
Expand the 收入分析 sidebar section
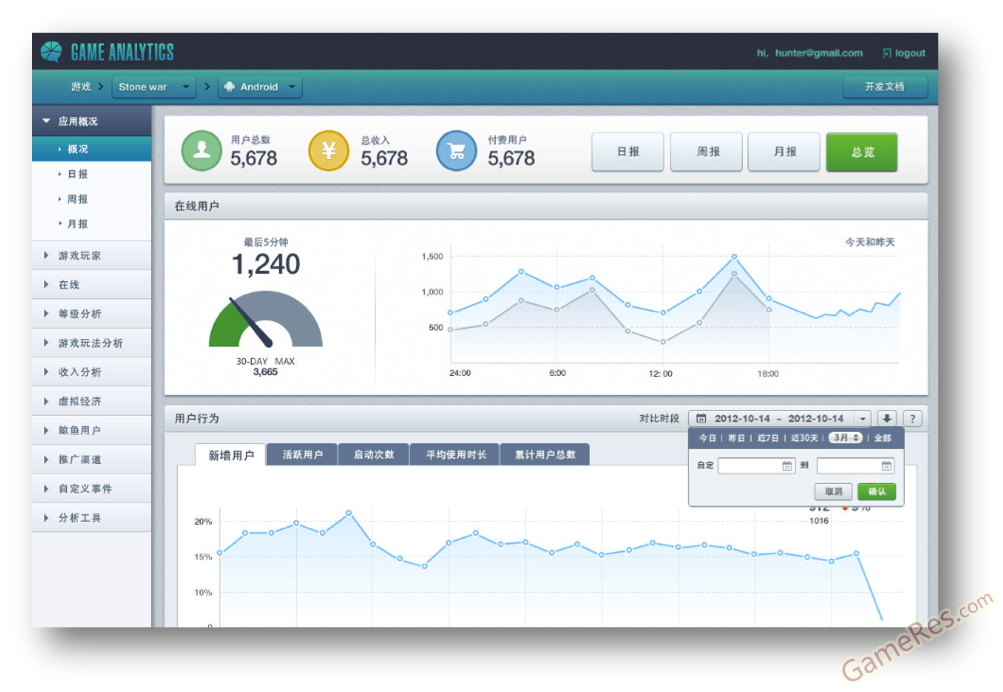click(x=91, y=372)
